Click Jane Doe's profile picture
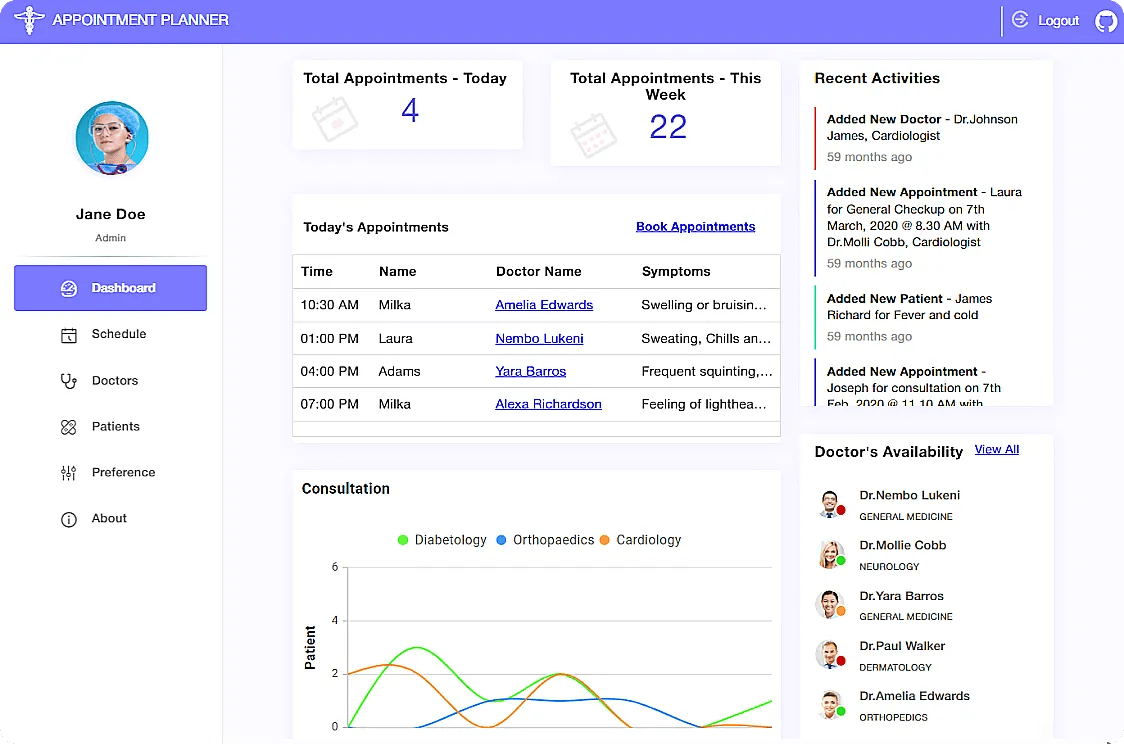The width and height of the screenshot is (1124, 744). (111, 138)
